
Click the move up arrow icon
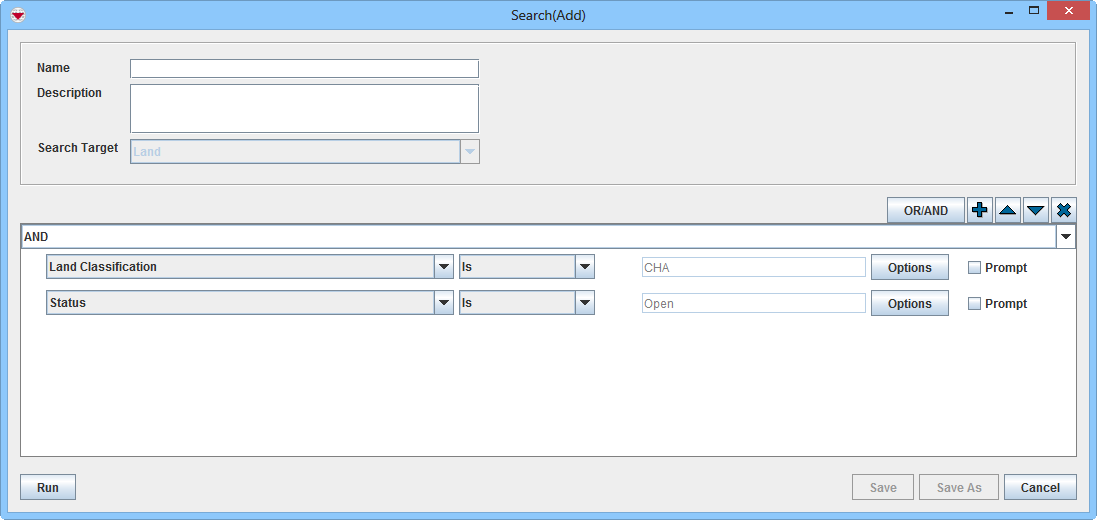[1008, 210]
